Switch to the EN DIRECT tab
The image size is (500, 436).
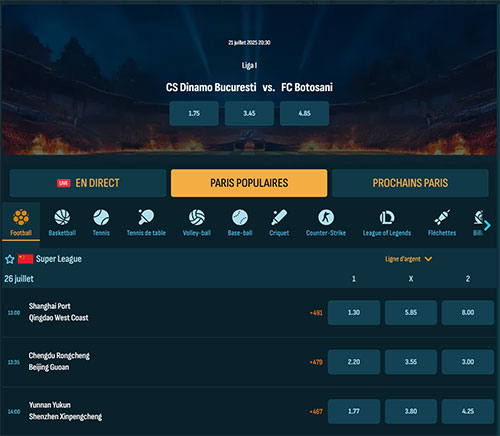click(x=88, y=183)
